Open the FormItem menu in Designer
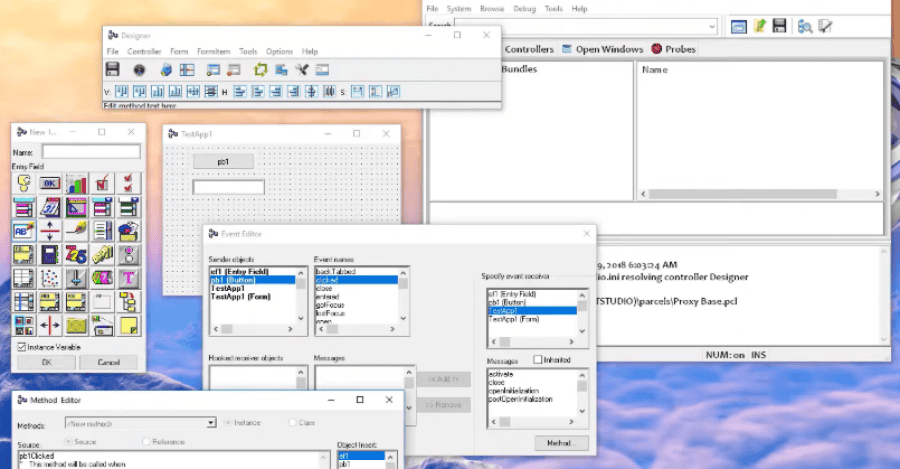This screenshot has width=900, height=469. click(214, 52)
